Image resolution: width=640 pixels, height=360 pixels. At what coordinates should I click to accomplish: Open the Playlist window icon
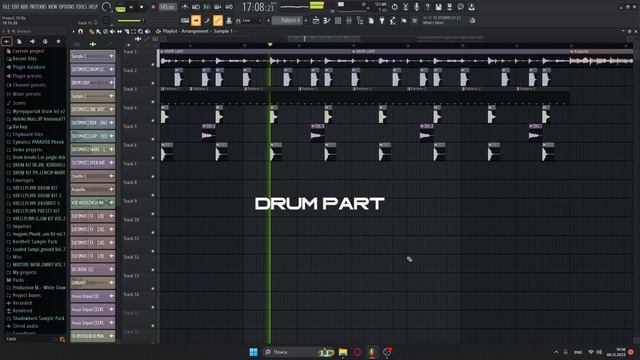(316, 20)
